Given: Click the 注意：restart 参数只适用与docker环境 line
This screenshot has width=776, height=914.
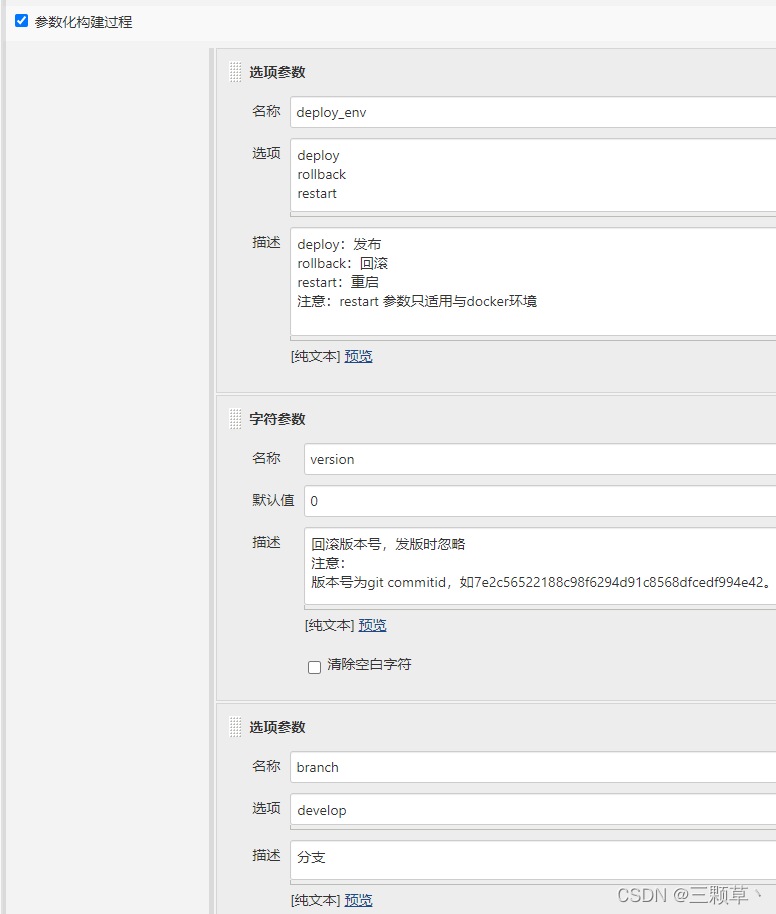Looking at the screenshot, I should (x=417, y=301).
